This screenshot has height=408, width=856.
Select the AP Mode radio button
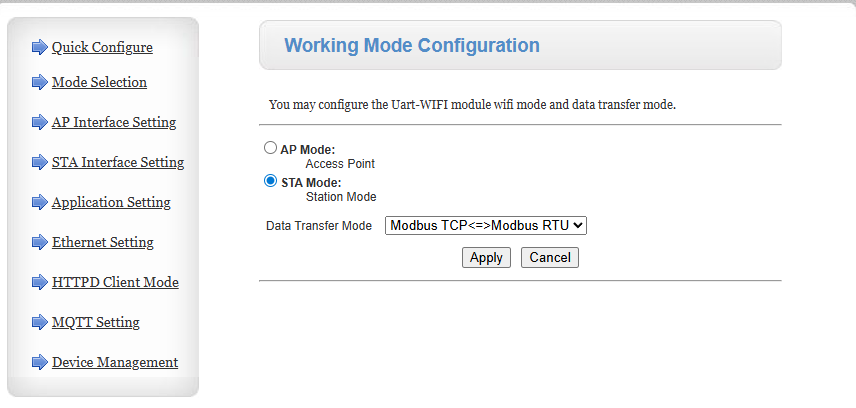(x=270, y=148)
